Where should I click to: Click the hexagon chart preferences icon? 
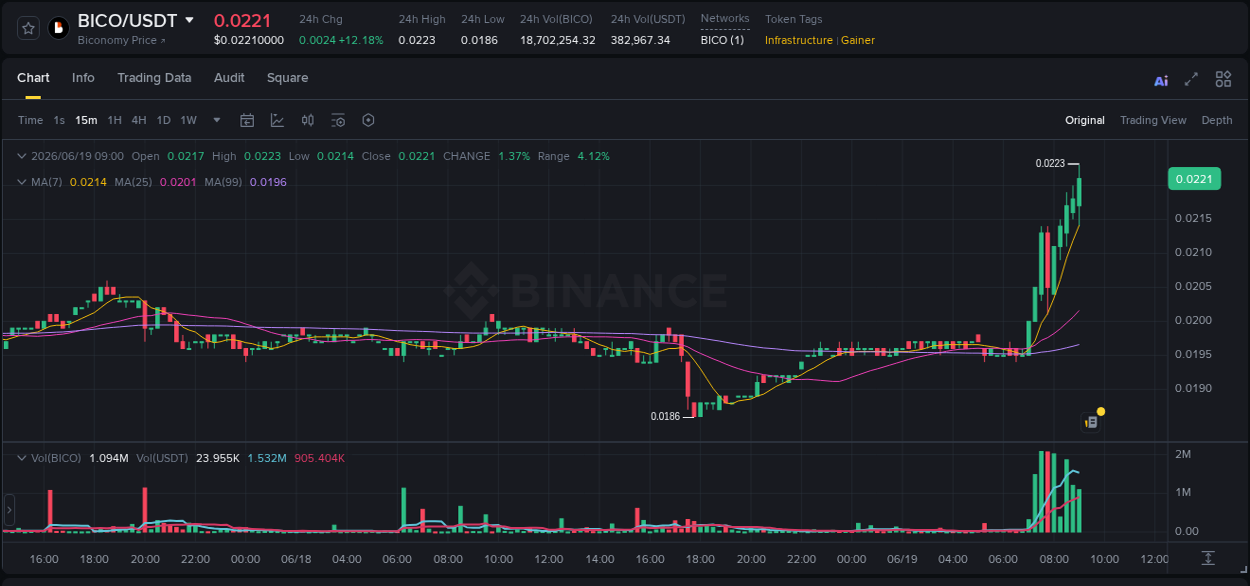368,120
